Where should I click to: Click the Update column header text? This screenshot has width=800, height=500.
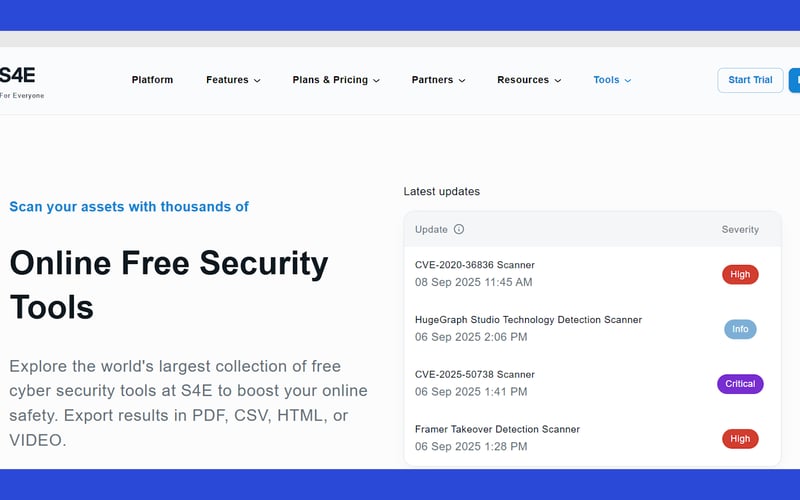pyautogui.click(x=431, y=230)
